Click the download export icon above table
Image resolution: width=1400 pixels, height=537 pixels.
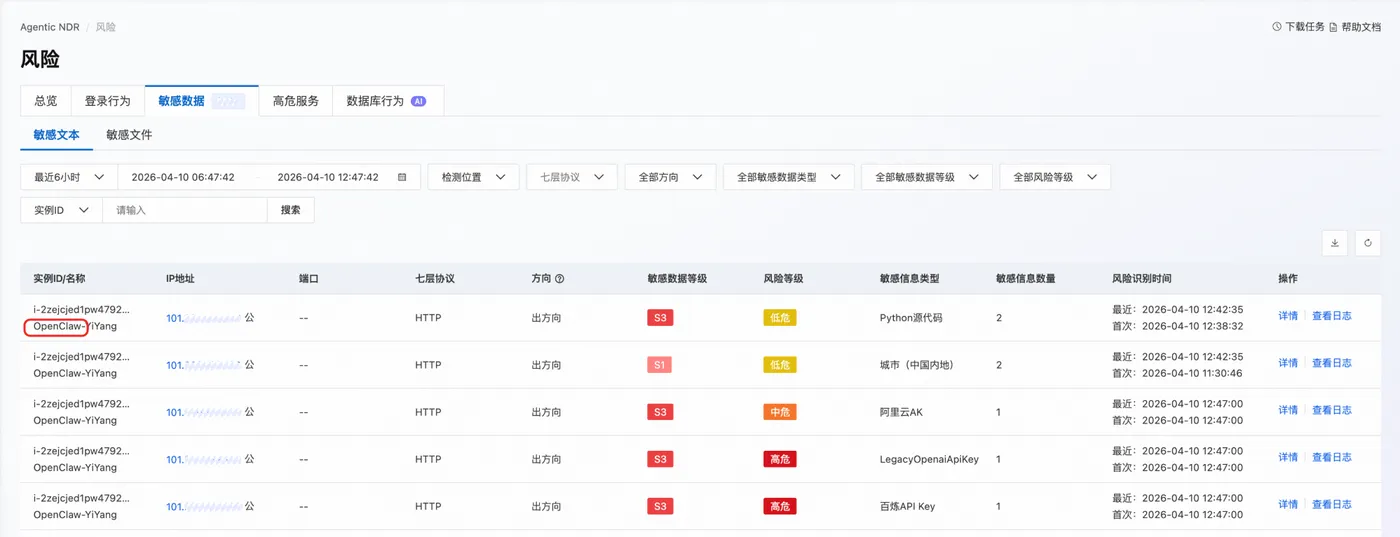(1334, 242)
